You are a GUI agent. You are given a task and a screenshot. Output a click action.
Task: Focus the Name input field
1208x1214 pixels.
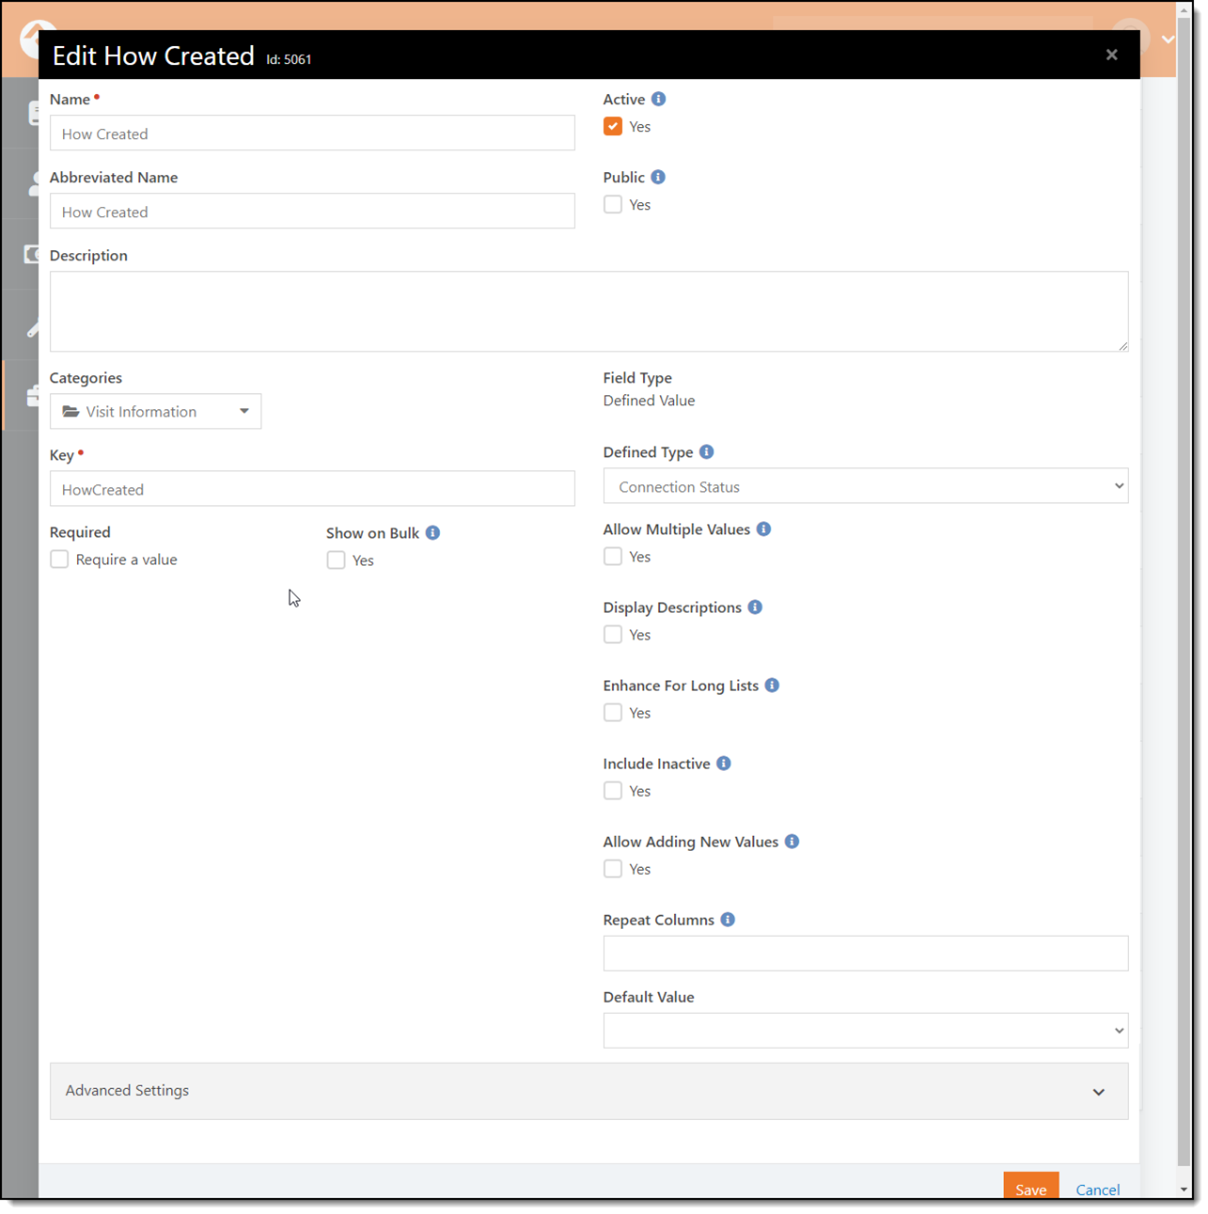coord(312,133)
